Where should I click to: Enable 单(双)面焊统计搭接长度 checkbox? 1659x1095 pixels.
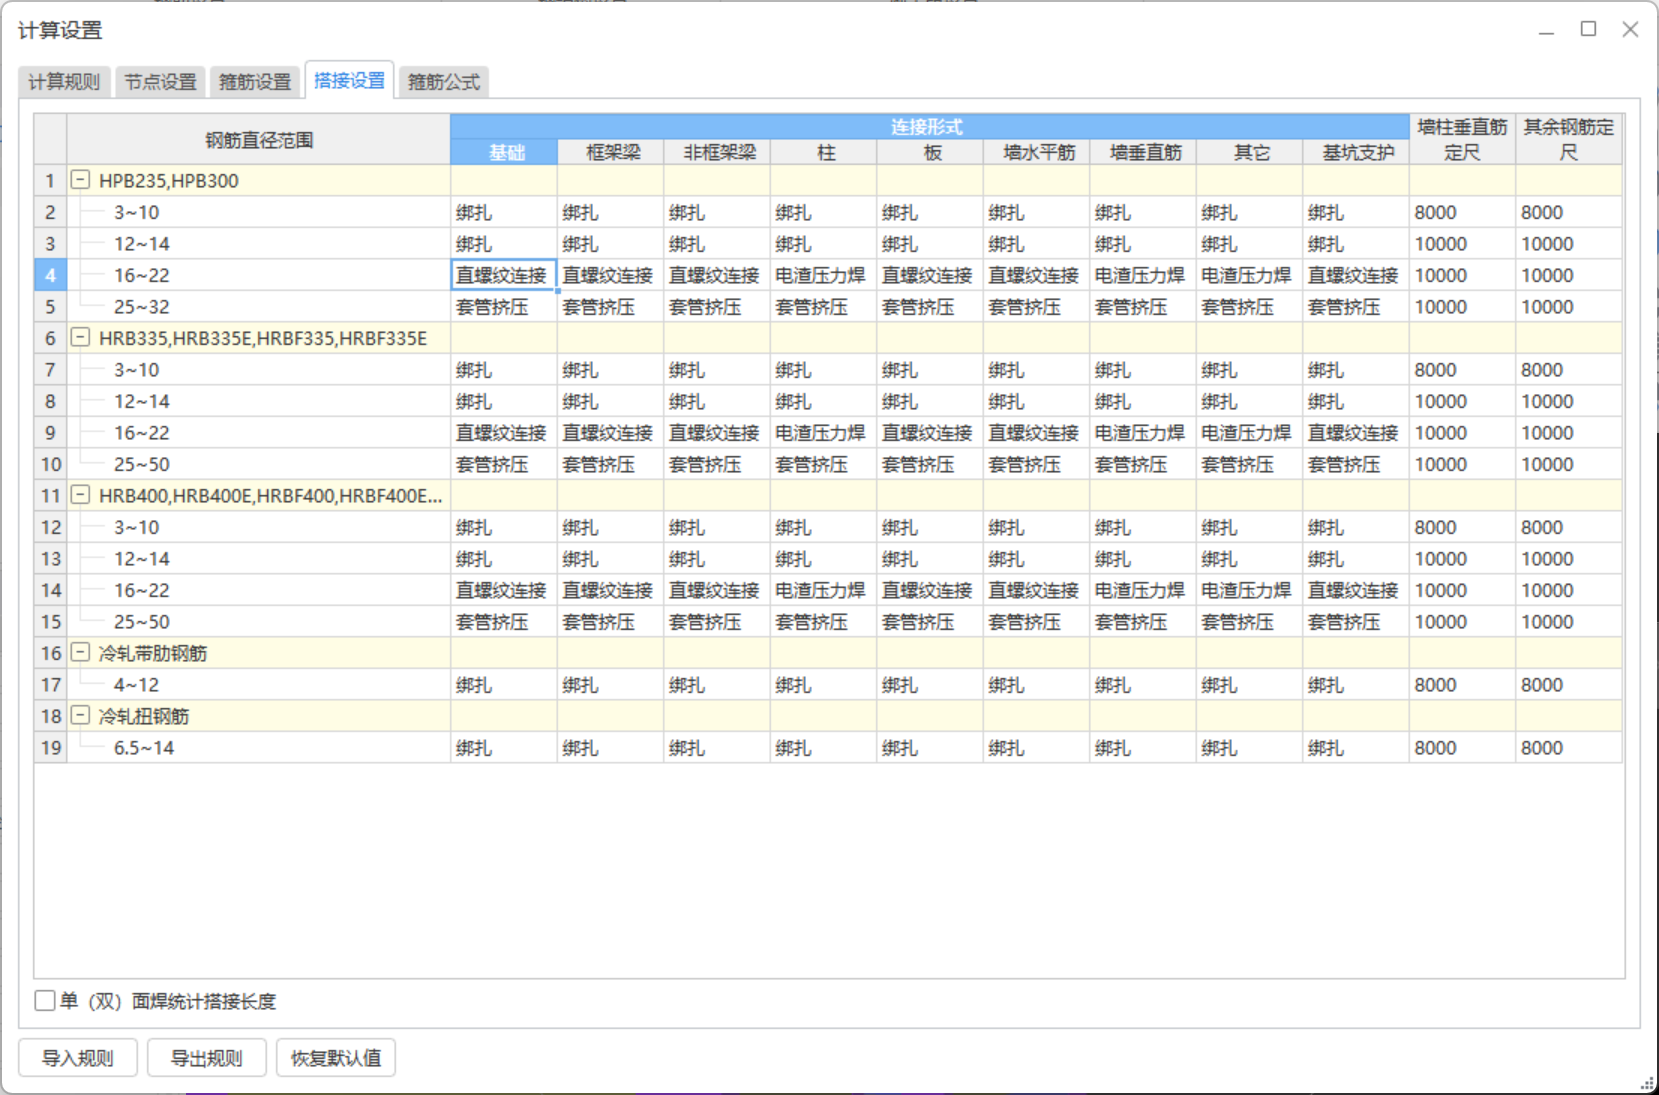pyautogui.click(x=45, y=1001)
